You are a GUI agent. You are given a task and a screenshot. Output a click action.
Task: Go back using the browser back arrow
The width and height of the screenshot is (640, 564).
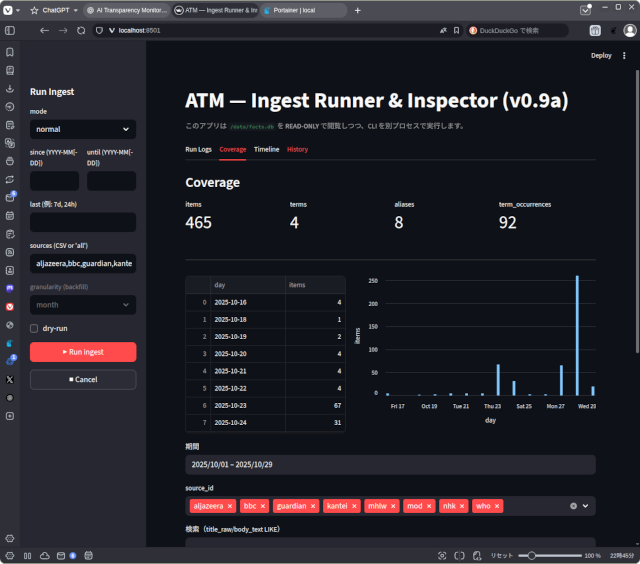44,31
